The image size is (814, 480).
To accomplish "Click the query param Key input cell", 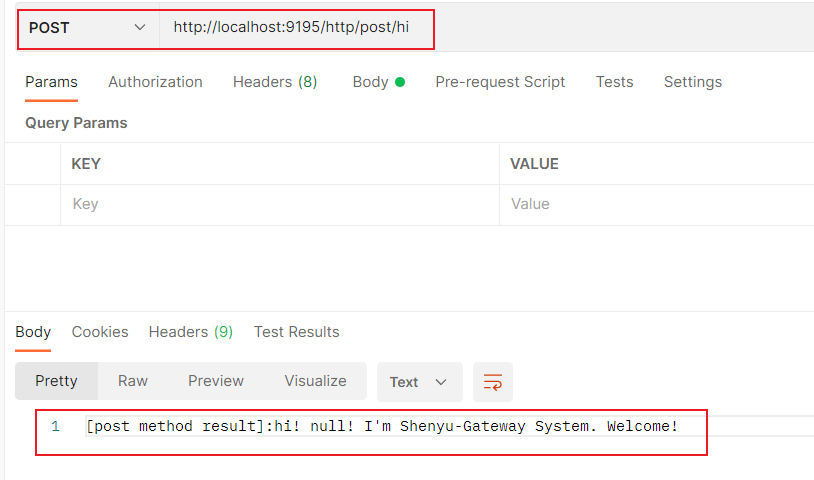I will [280, 204].
